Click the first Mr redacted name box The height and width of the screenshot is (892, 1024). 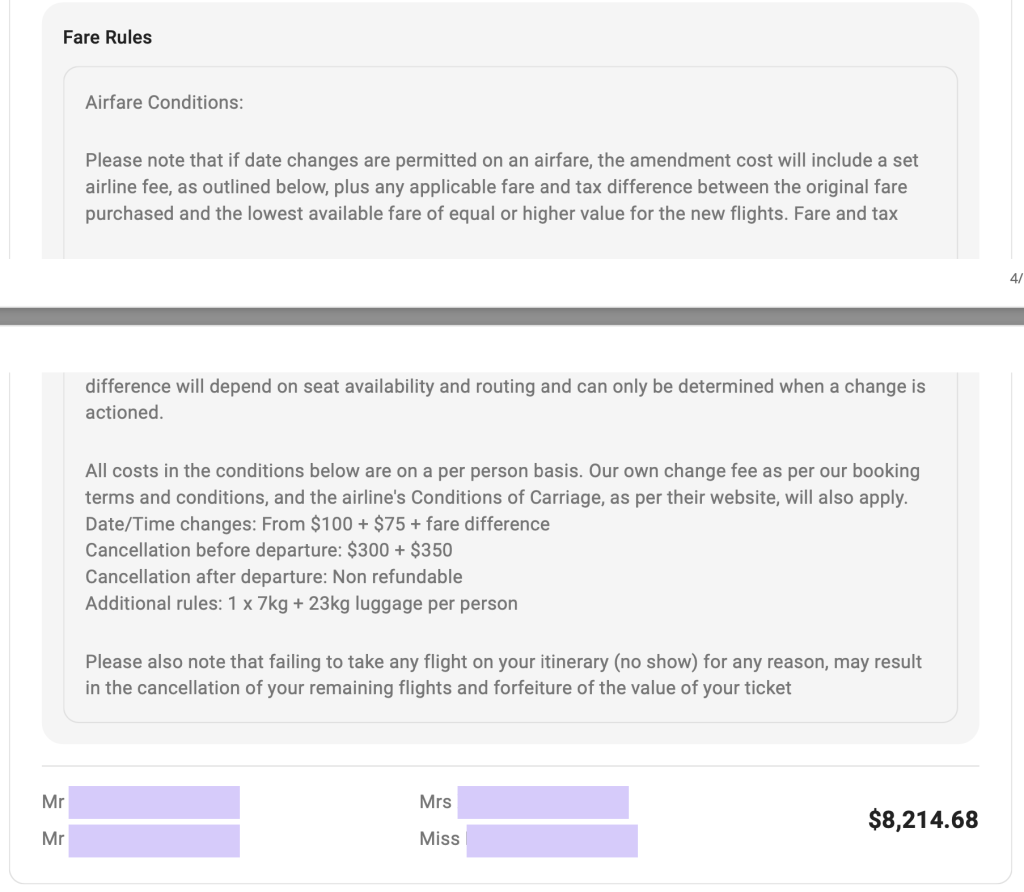[x=154, y=802]
